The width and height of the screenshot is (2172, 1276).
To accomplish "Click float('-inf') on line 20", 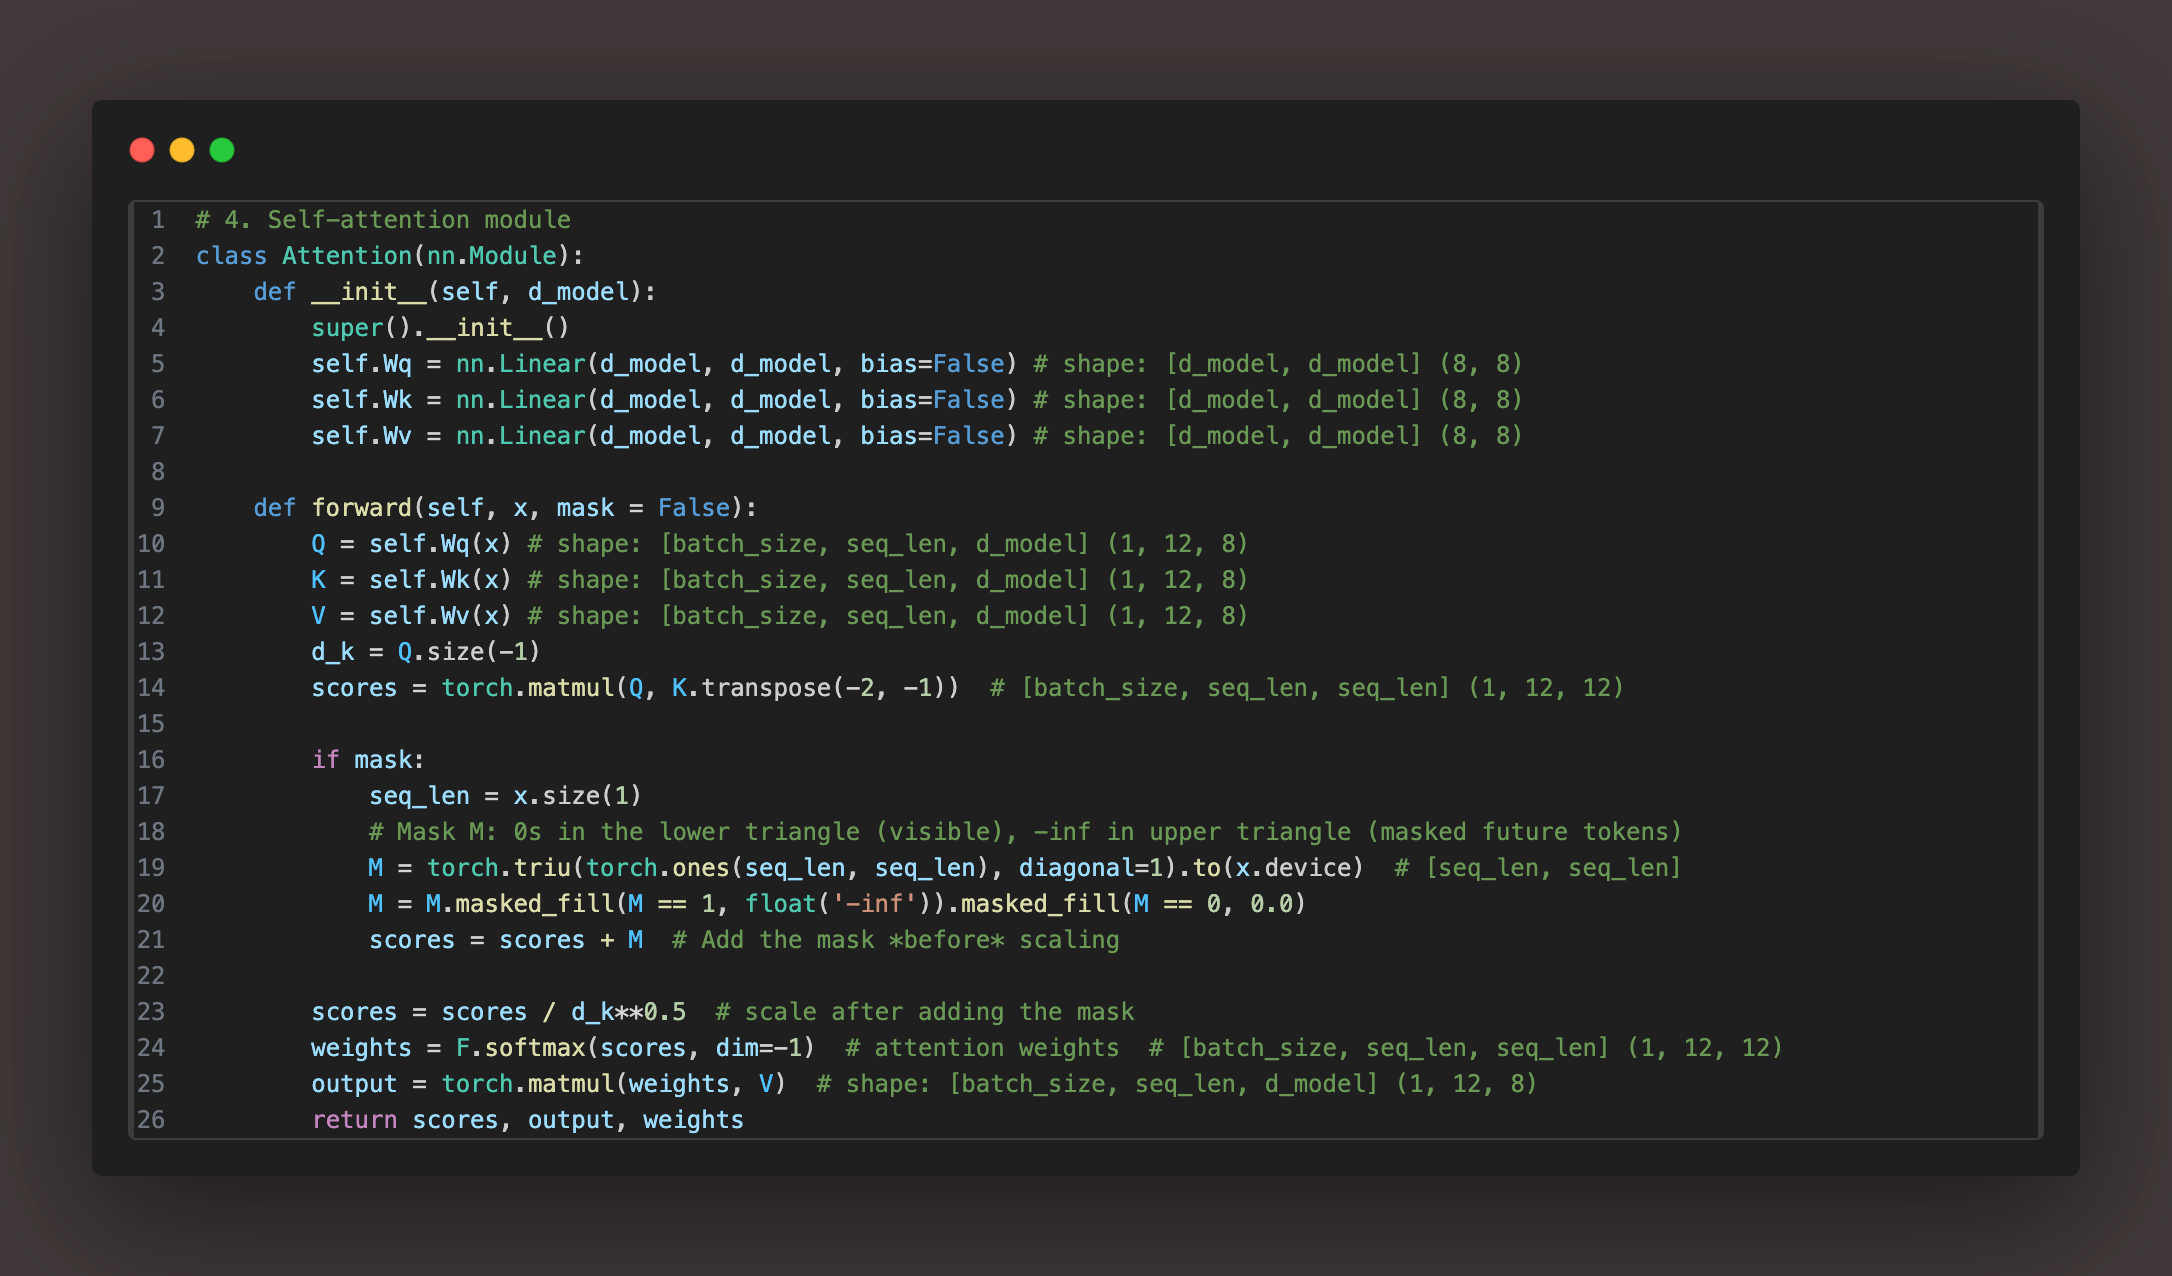I will tap(838, 904).
